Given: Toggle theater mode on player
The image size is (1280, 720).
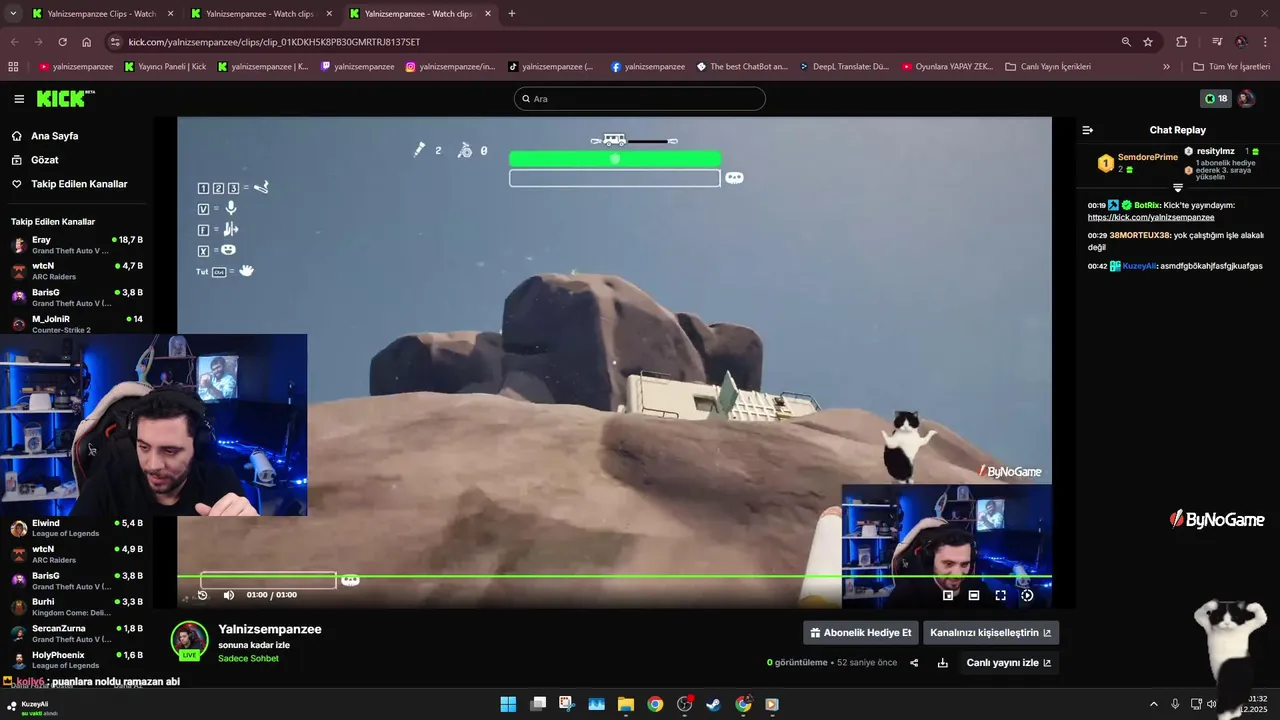Looking at the screenshot, I should point(974,595).
